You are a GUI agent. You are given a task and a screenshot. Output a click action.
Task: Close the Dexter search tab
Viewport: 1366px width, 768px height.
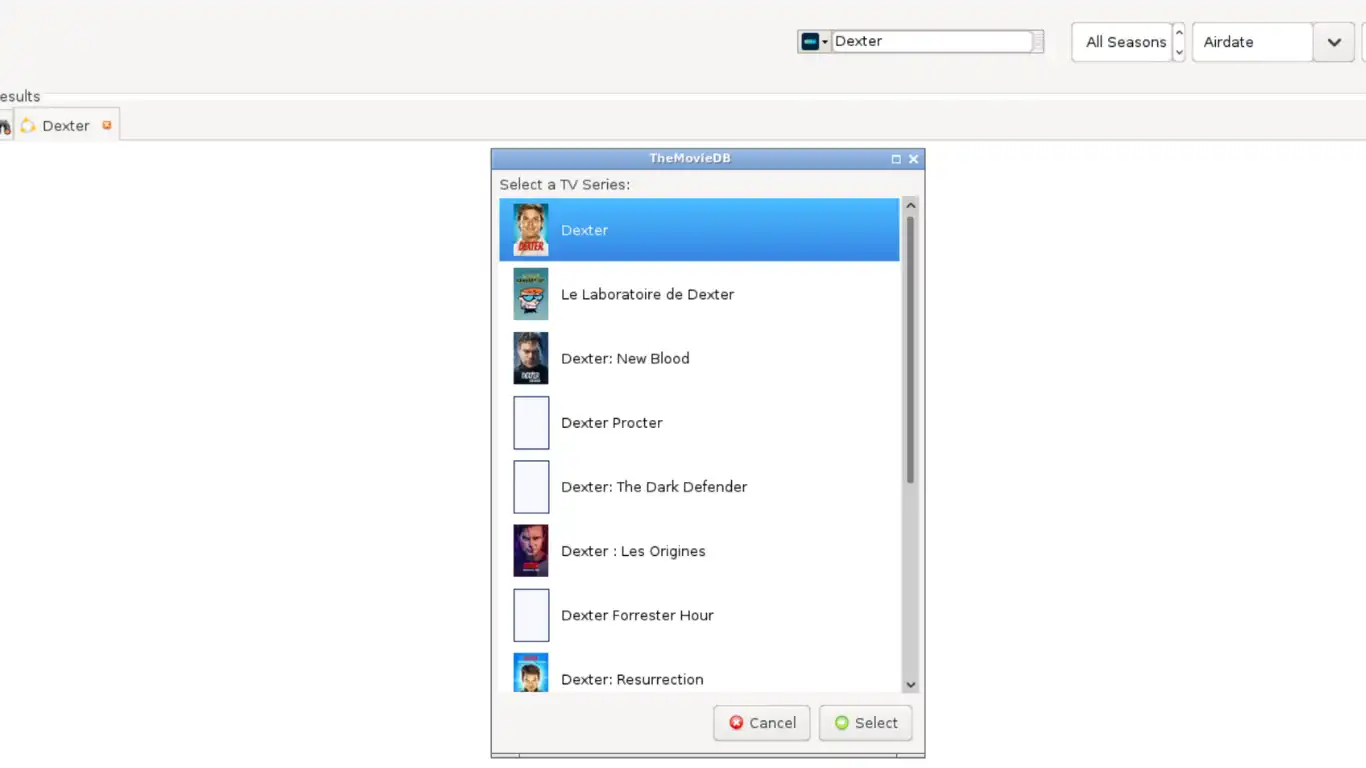pyautogui.click(x=107, y=125)
